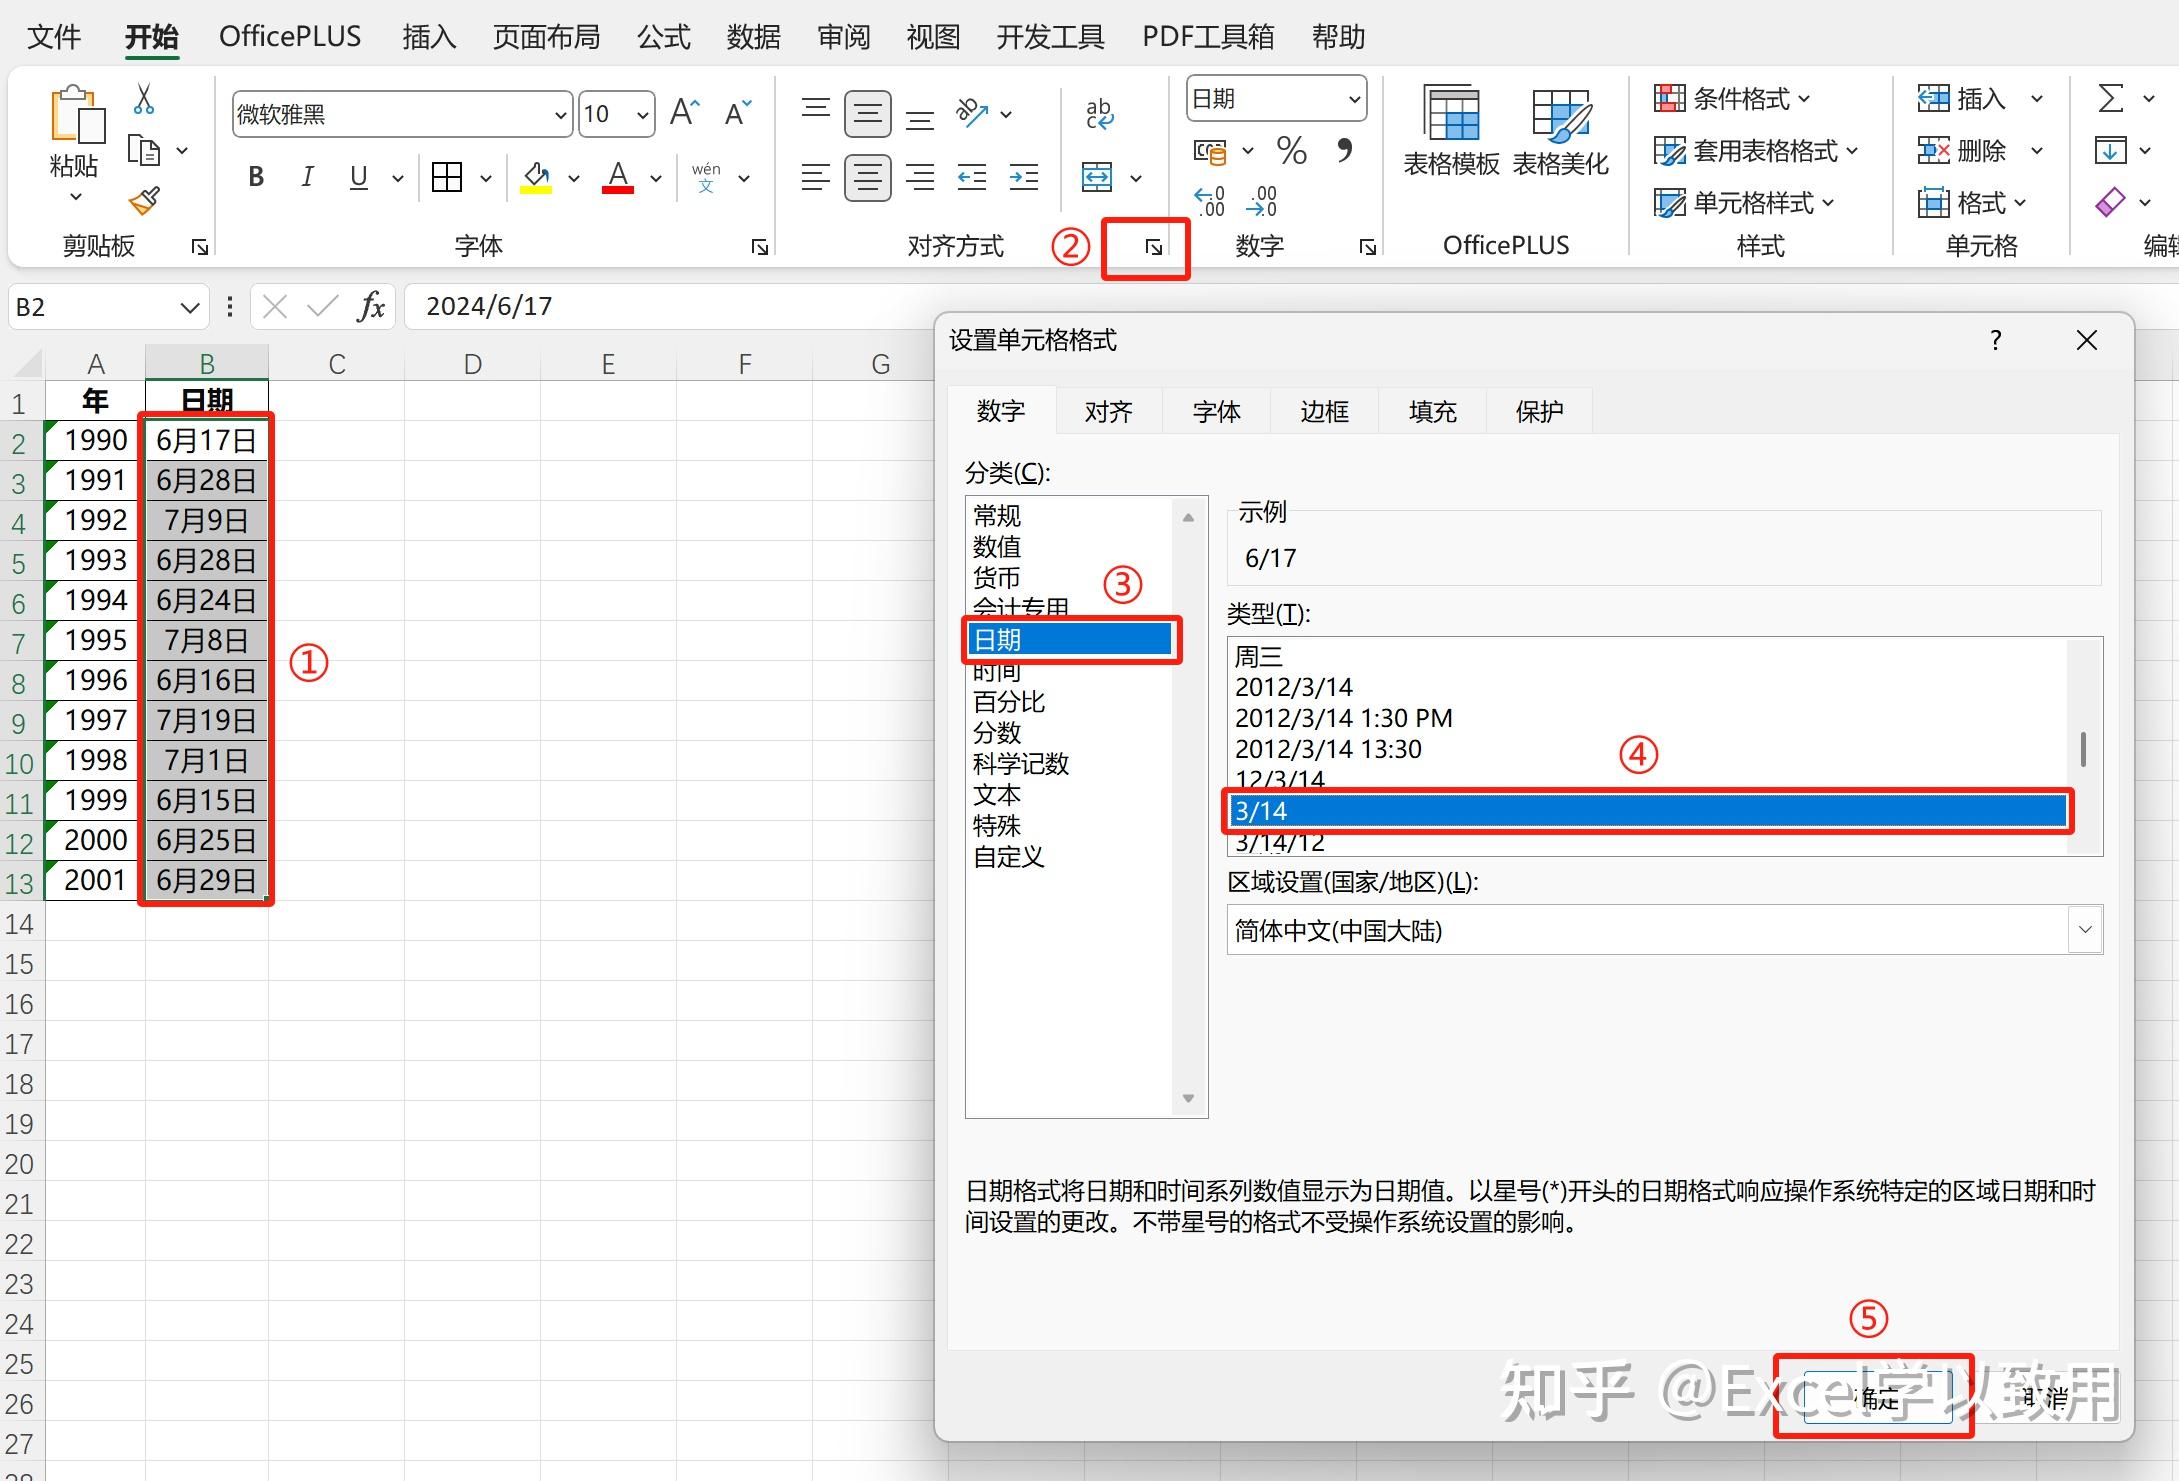
Task: Open the 填充 tab in the dialog
Action: click(1433, 411)
